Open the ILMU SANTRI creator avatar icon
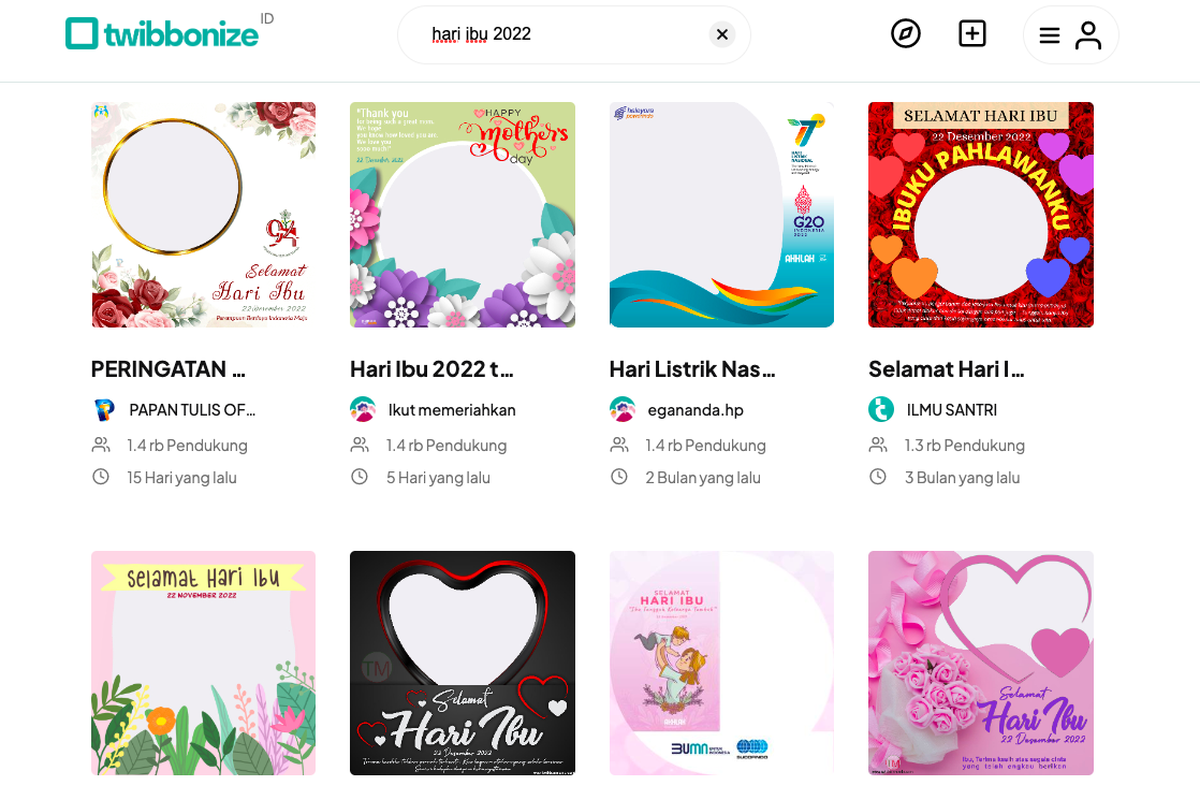The image size is (1200, 800). [x=881, y=410]
